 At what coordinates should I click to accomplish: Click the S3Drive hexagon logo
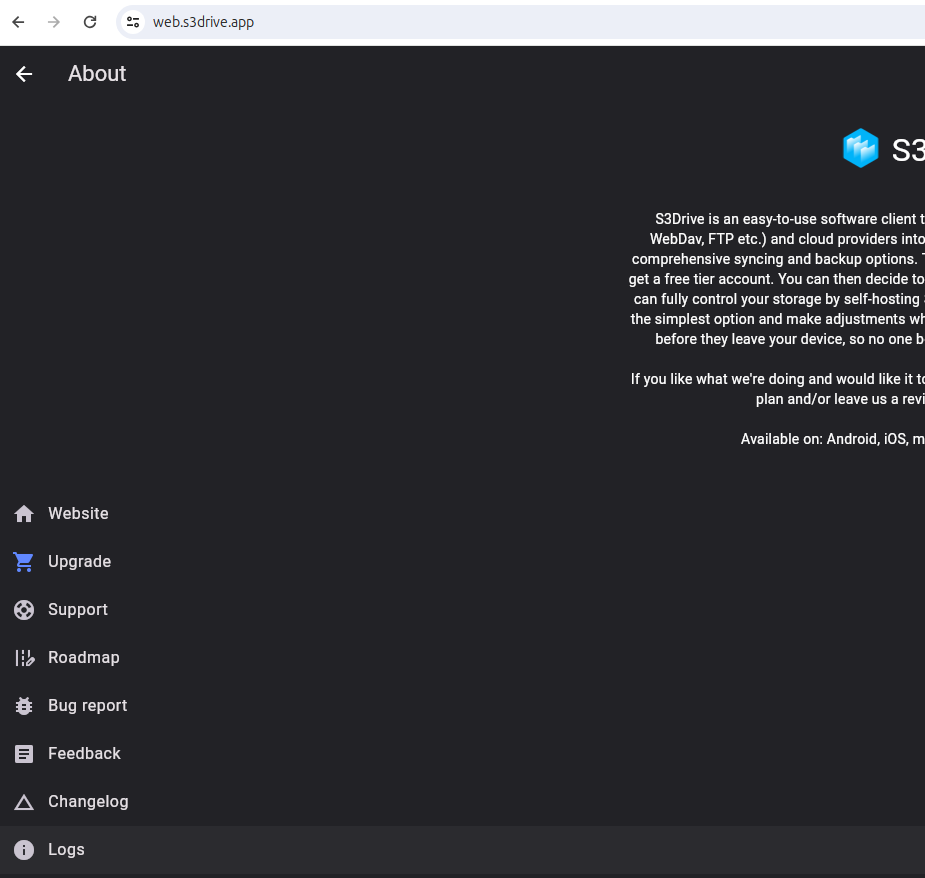pos(861,148)
